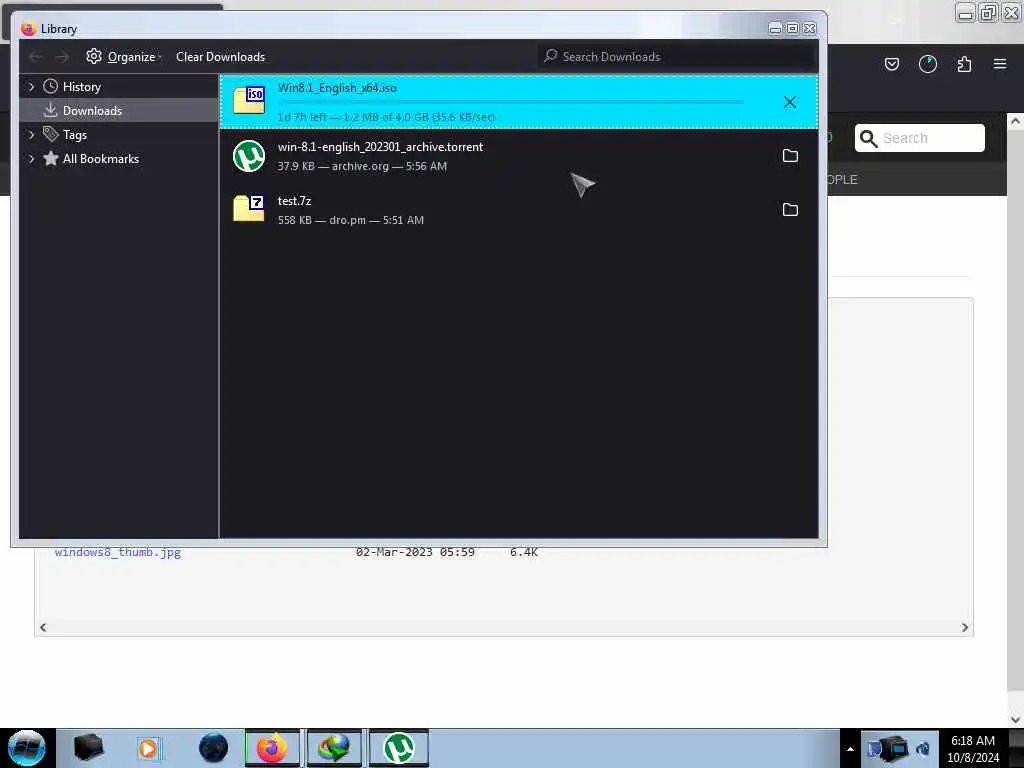Select the Win8.1_English_x64.iso file name
This screenshot has height=768, width=1024.
(337, 88)
